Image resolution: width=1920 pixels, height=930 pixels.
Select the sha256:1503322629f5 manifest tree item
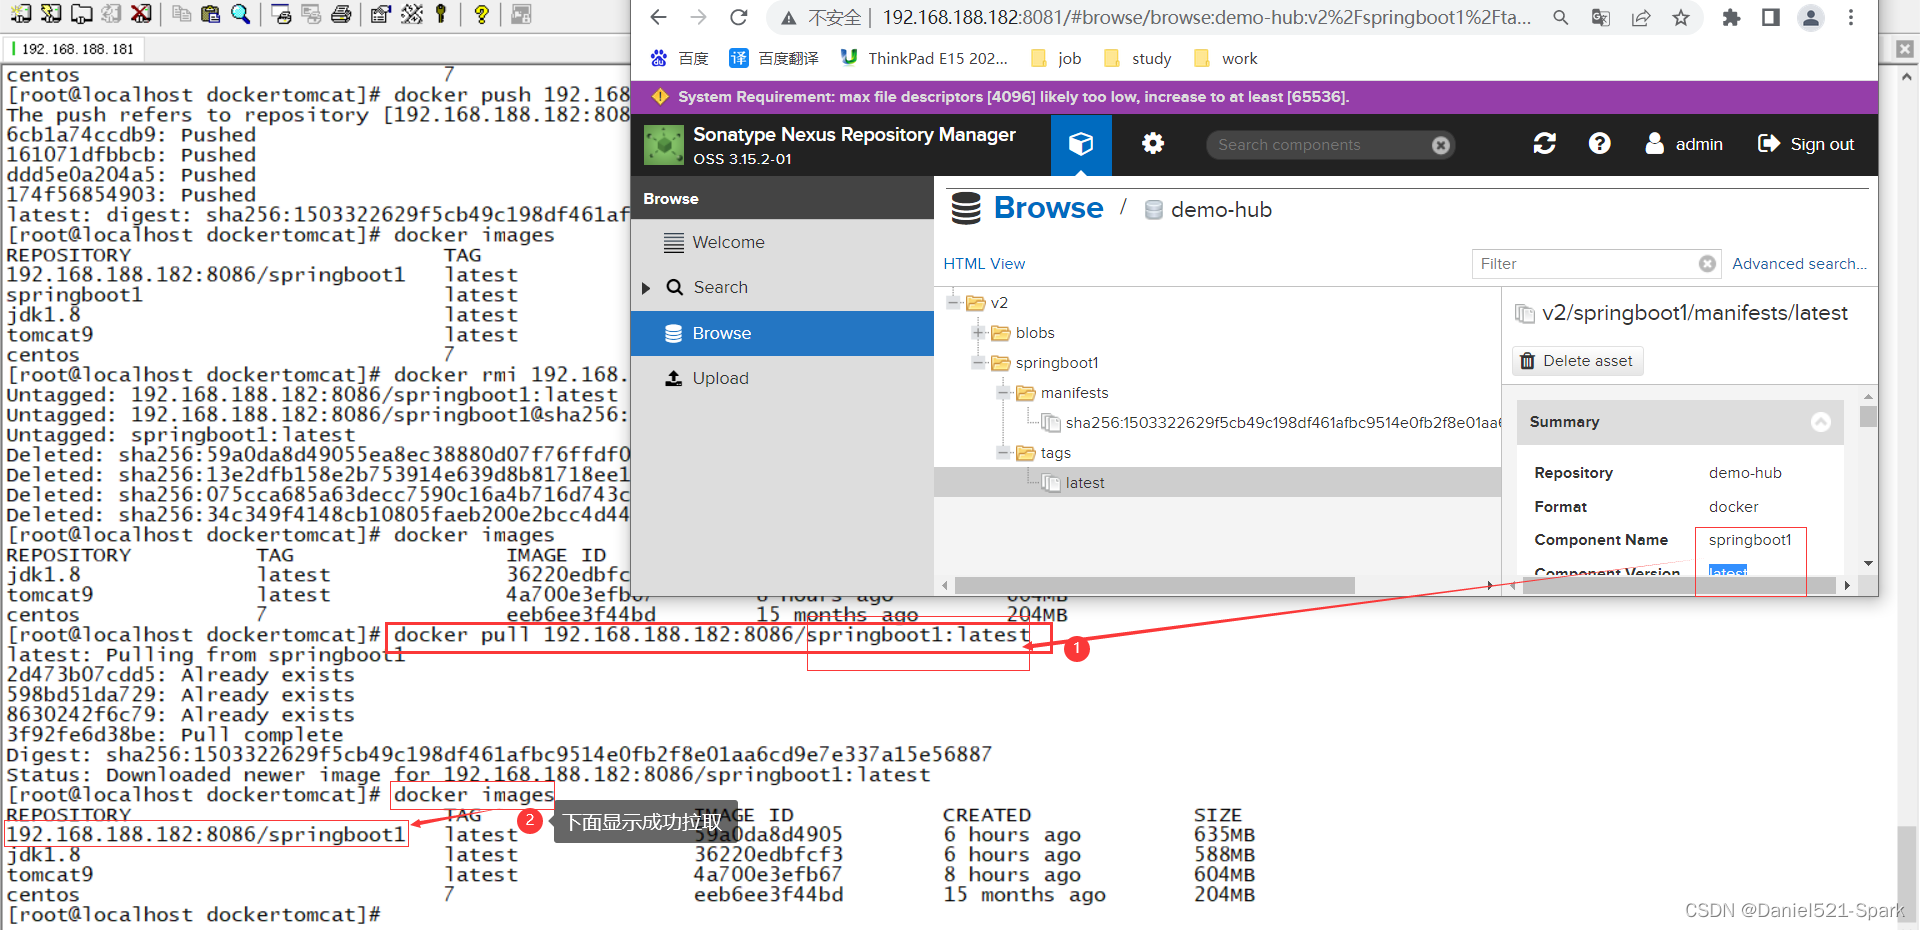point(1270,422)
